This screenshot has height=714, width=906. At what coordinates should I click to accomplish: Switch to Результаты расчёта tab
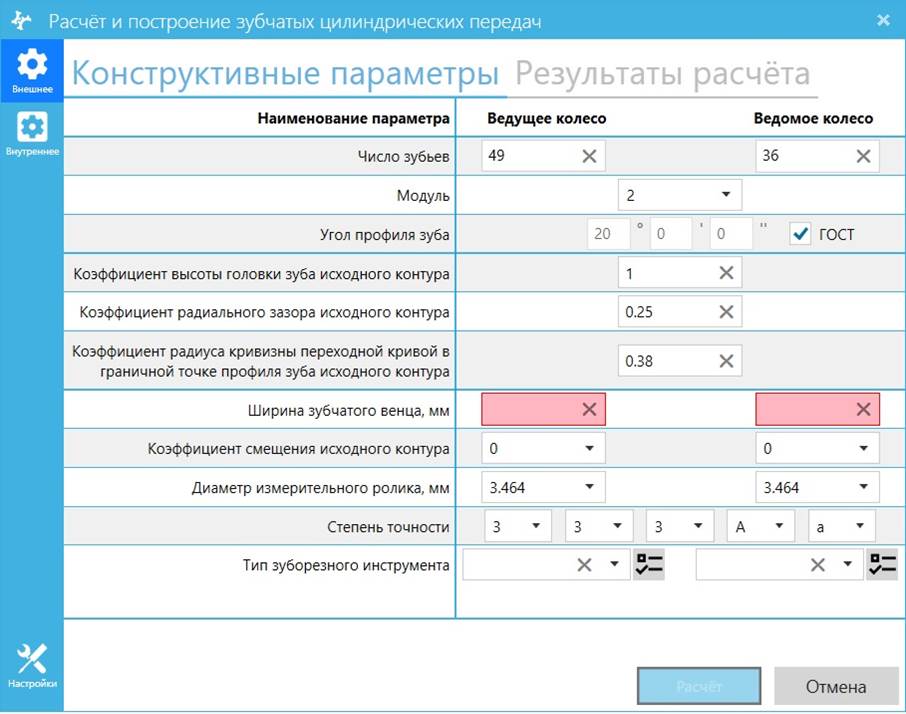pos(662,75)
